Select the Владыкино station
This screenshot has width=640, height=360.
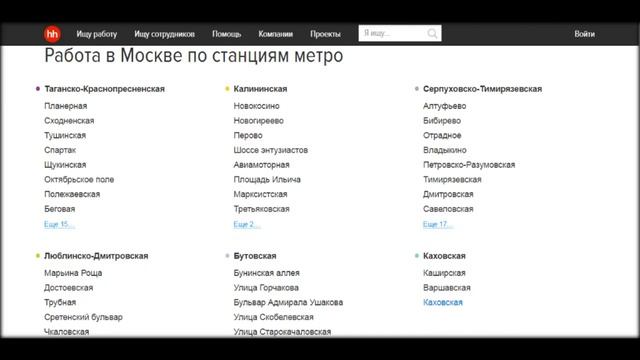tap(444, 150)
